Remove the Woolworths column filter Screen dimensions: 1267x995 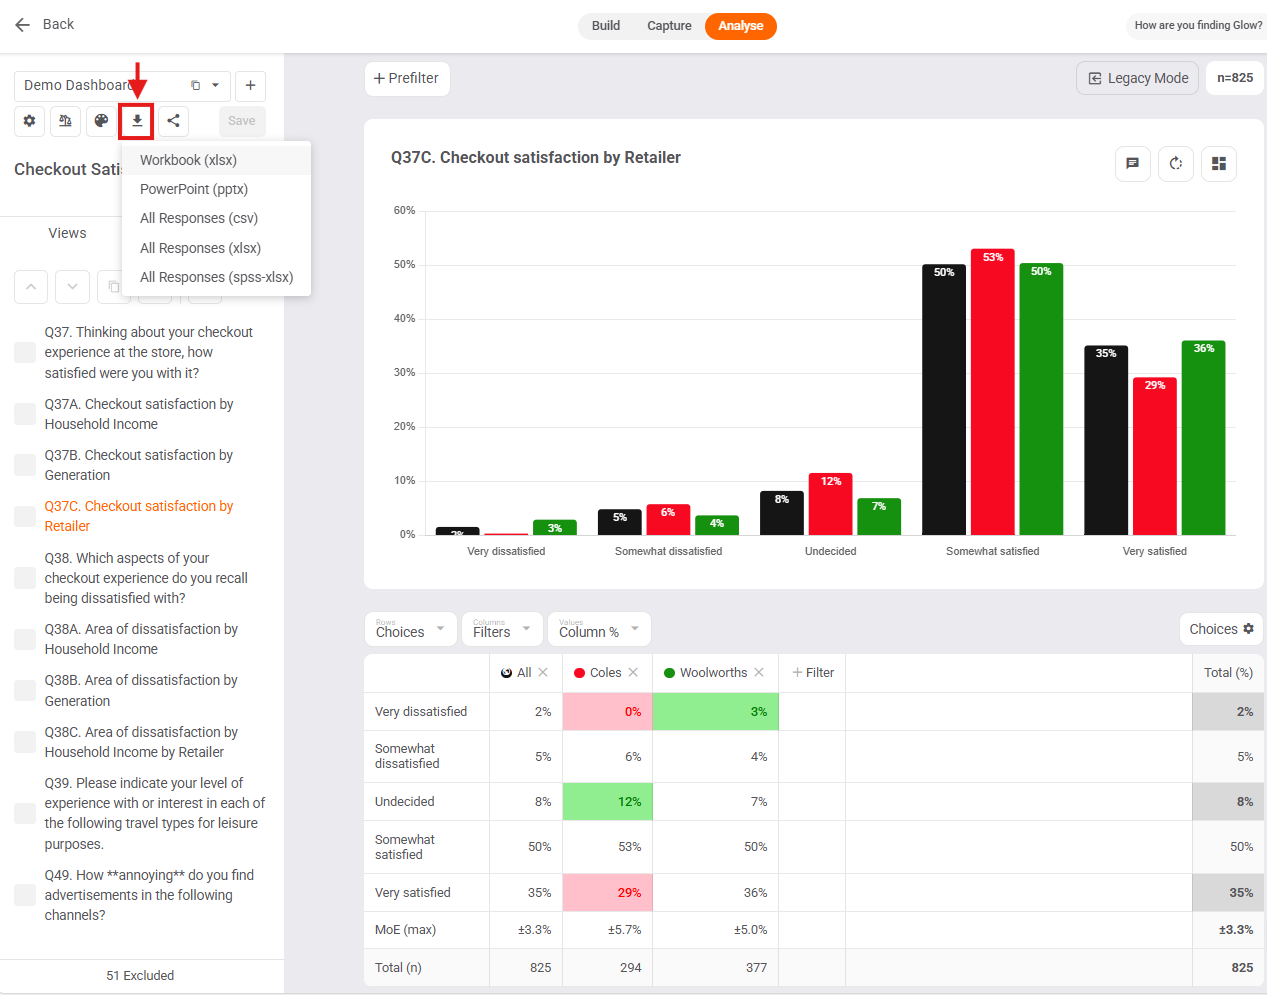click(759, 673)
